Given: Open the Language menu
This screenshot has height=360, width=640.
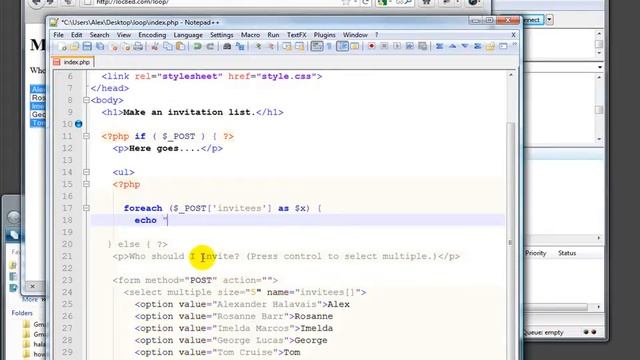Looking at the screenshot, I should [188, 35].
